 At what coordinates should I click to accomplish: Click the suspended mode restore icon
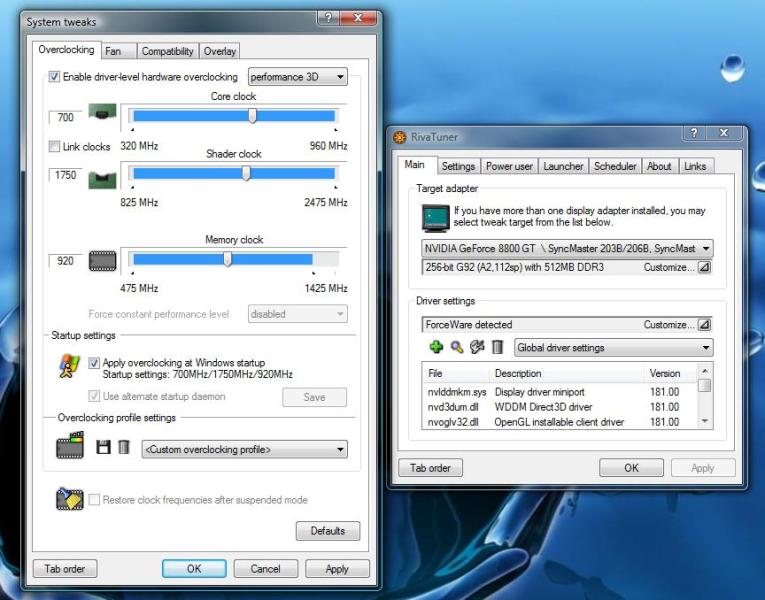(70, 499)
